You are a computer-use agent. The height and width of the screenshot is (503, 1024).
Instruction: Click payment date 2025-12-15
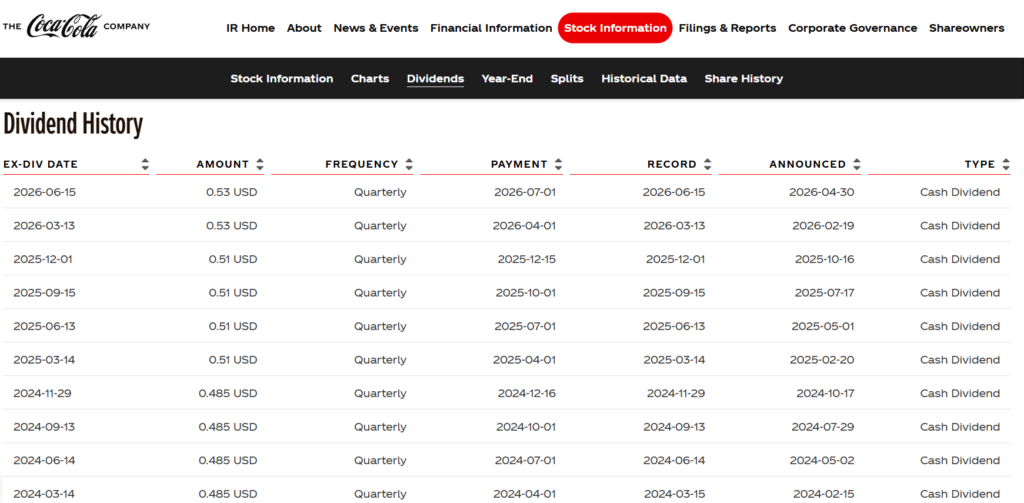click(x=527, y=259)
